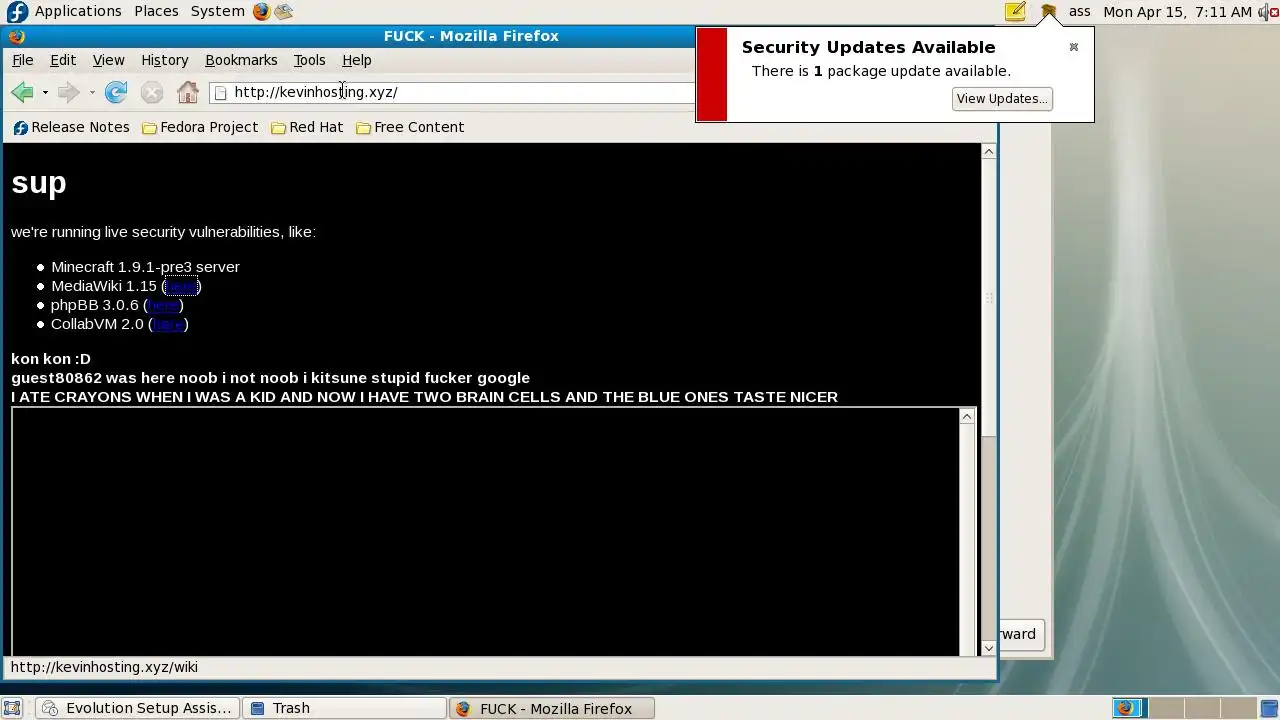Click the volume speaker icon

(1269, 12)
